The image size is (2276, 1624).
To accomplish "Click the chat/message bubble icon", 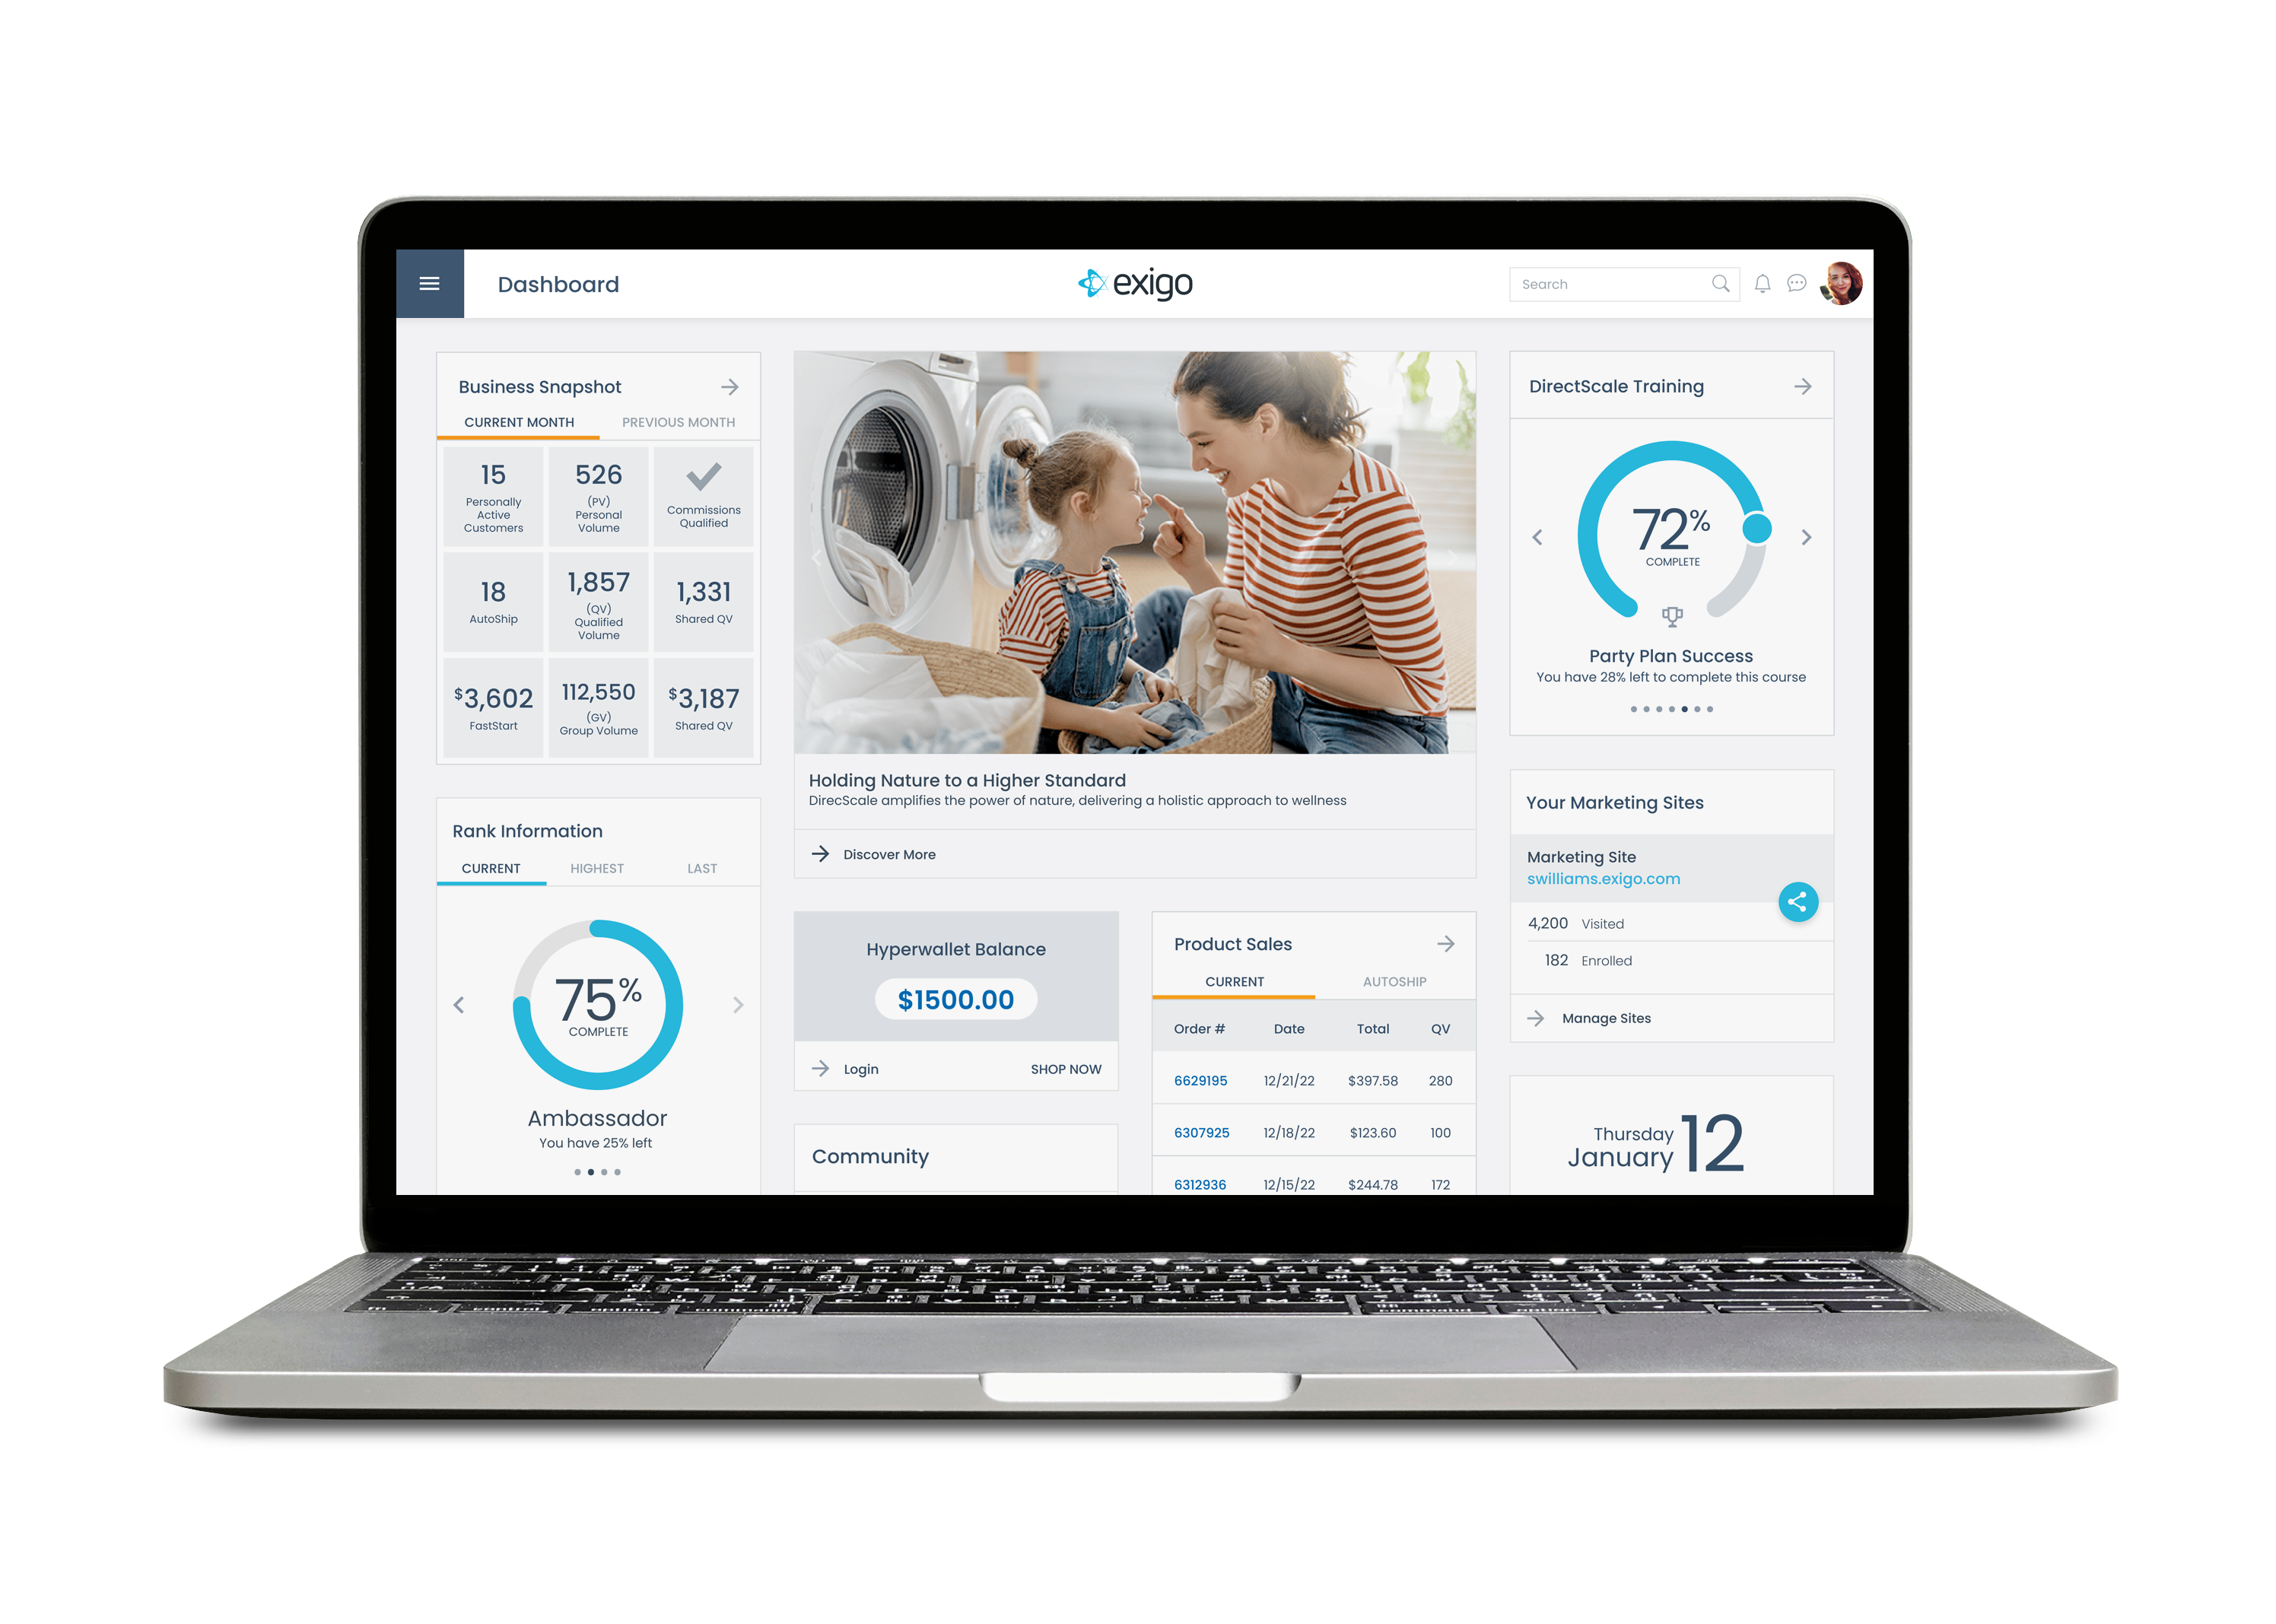I will tap(1793, 284).
